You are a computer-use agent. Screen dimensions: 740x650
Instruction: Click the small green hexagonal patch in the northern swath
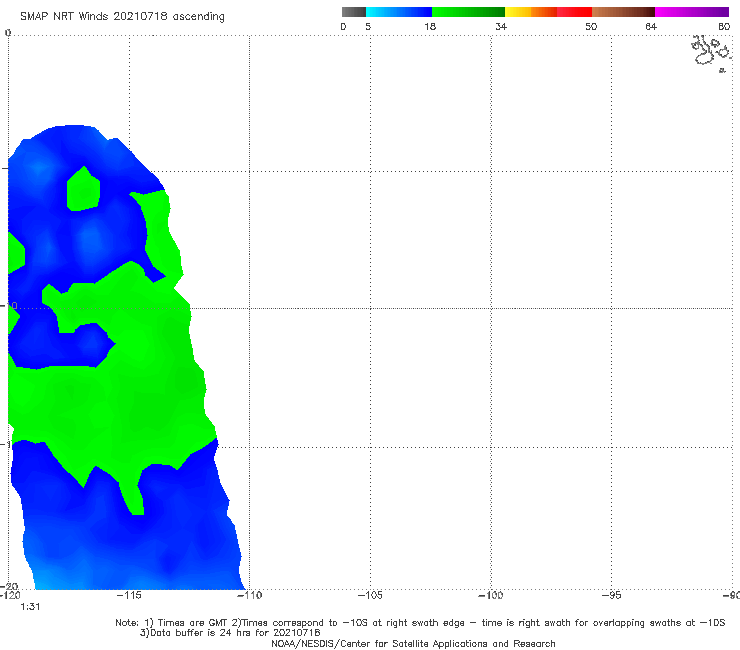coord(83,188)
